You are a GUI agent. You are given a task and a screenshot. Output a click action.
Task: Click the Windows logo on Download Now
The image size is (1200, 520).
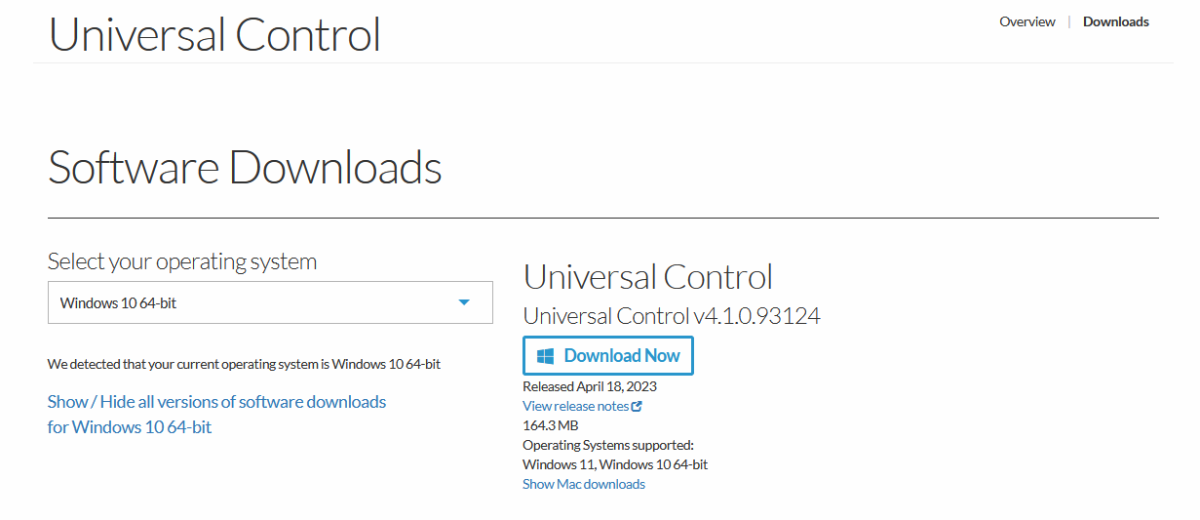pyautogui.click(x=546, y=356)
